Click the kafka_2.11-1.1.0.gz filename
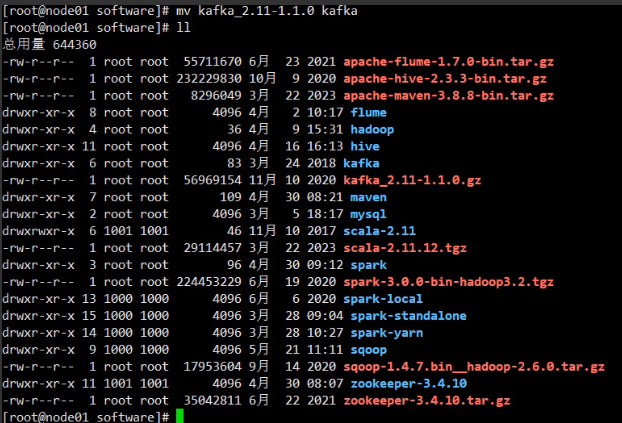Viewport: 622px width, 423px height. coord(412,181)
